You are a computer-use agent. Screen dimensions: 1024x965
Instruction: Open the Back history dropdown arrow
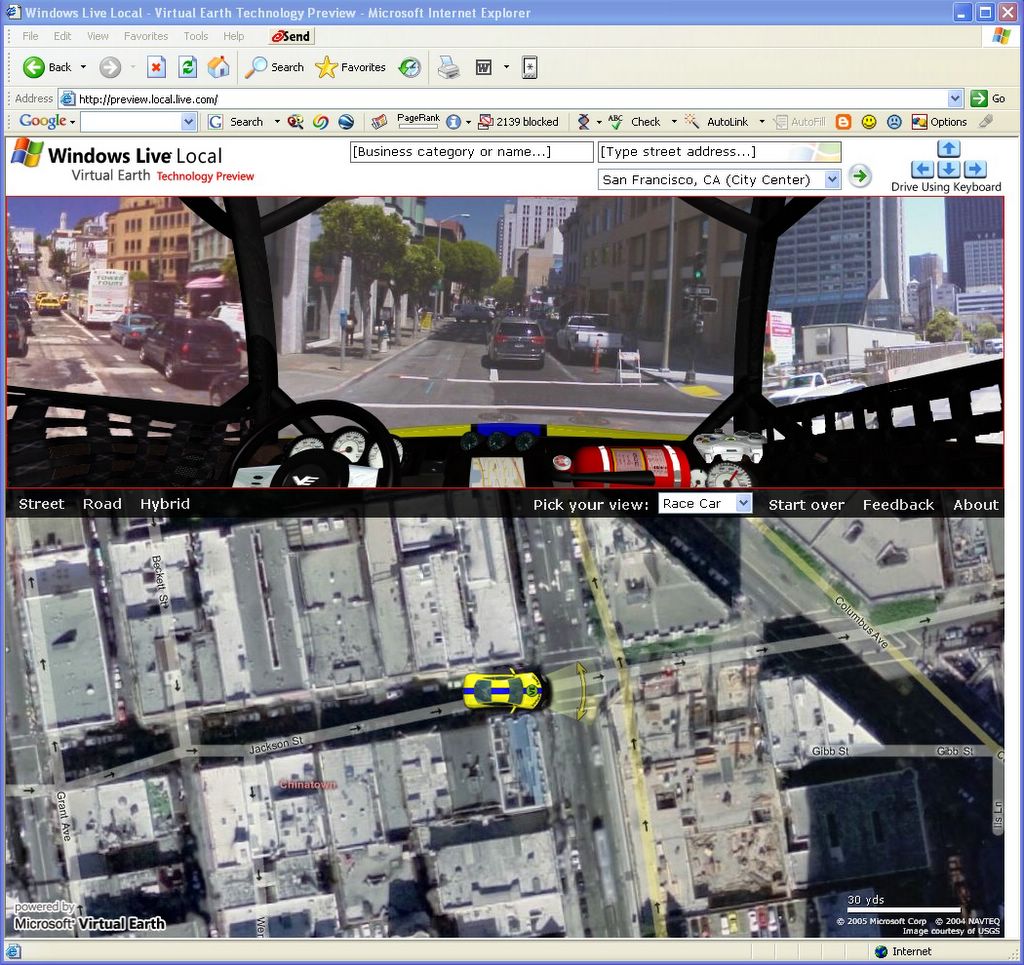point(83,67)
